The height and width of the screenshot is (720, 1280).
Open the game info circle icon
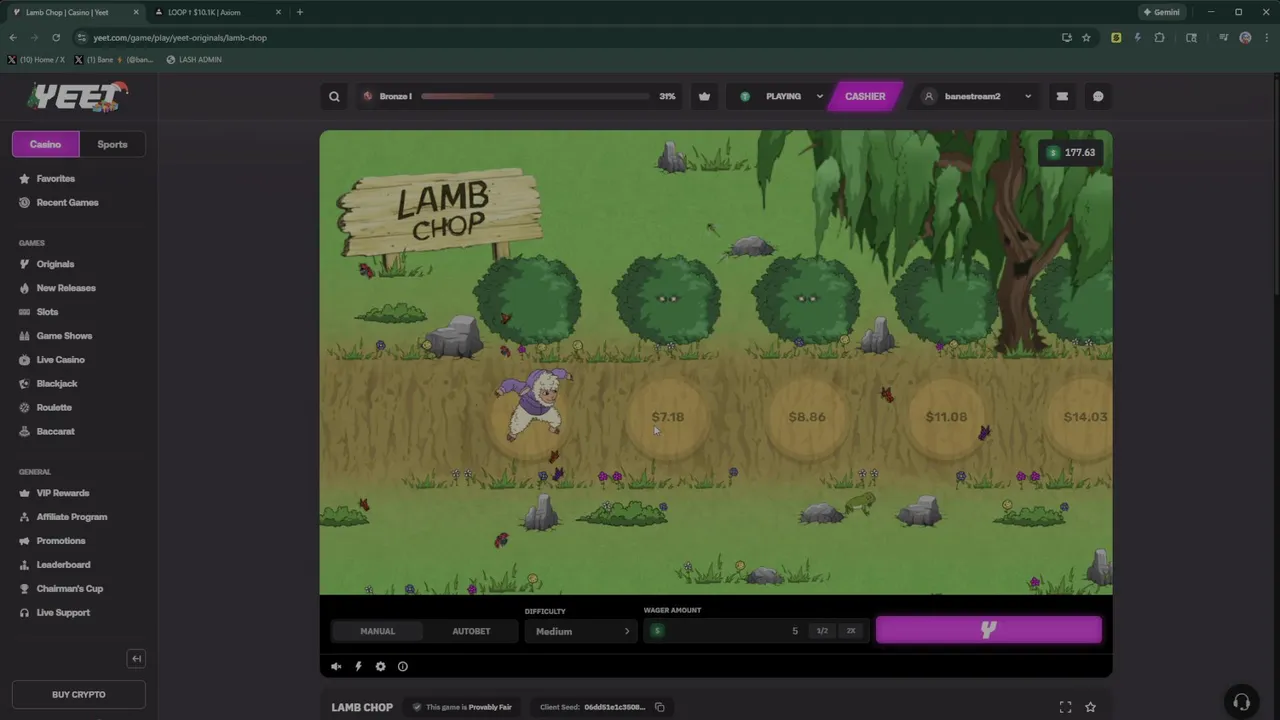coord(403,667)
